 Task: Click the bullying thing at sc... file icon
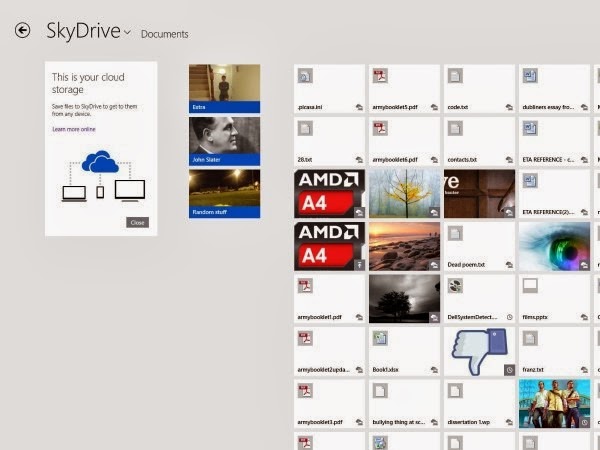[x=380, y=390]
